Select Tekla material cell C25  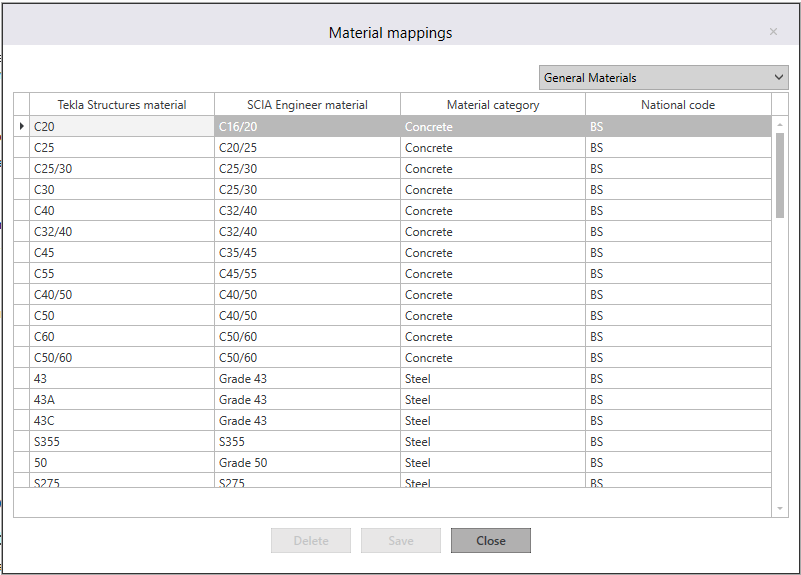coord(122,148)
